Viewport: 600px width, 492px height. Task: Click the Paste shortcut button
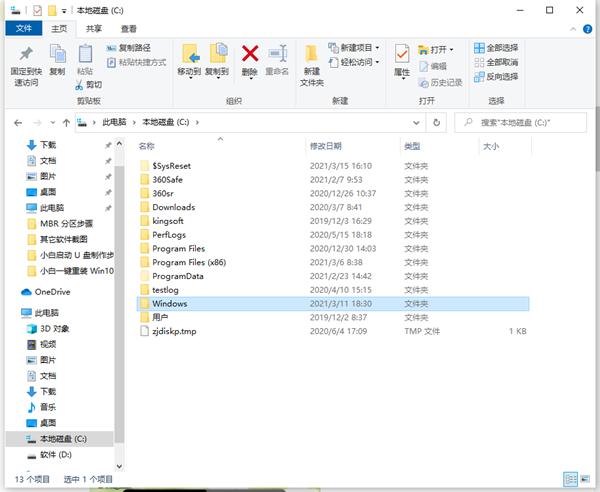click(x=136, y=62)
